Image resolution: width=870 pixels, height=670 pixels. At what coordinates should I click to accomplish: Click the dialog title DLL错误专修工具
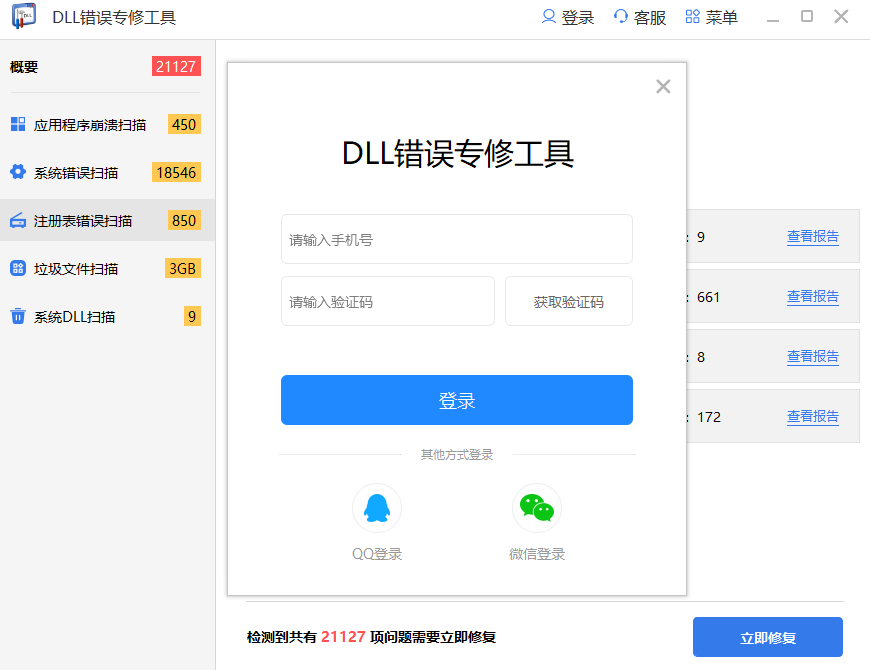click(457, 154)
